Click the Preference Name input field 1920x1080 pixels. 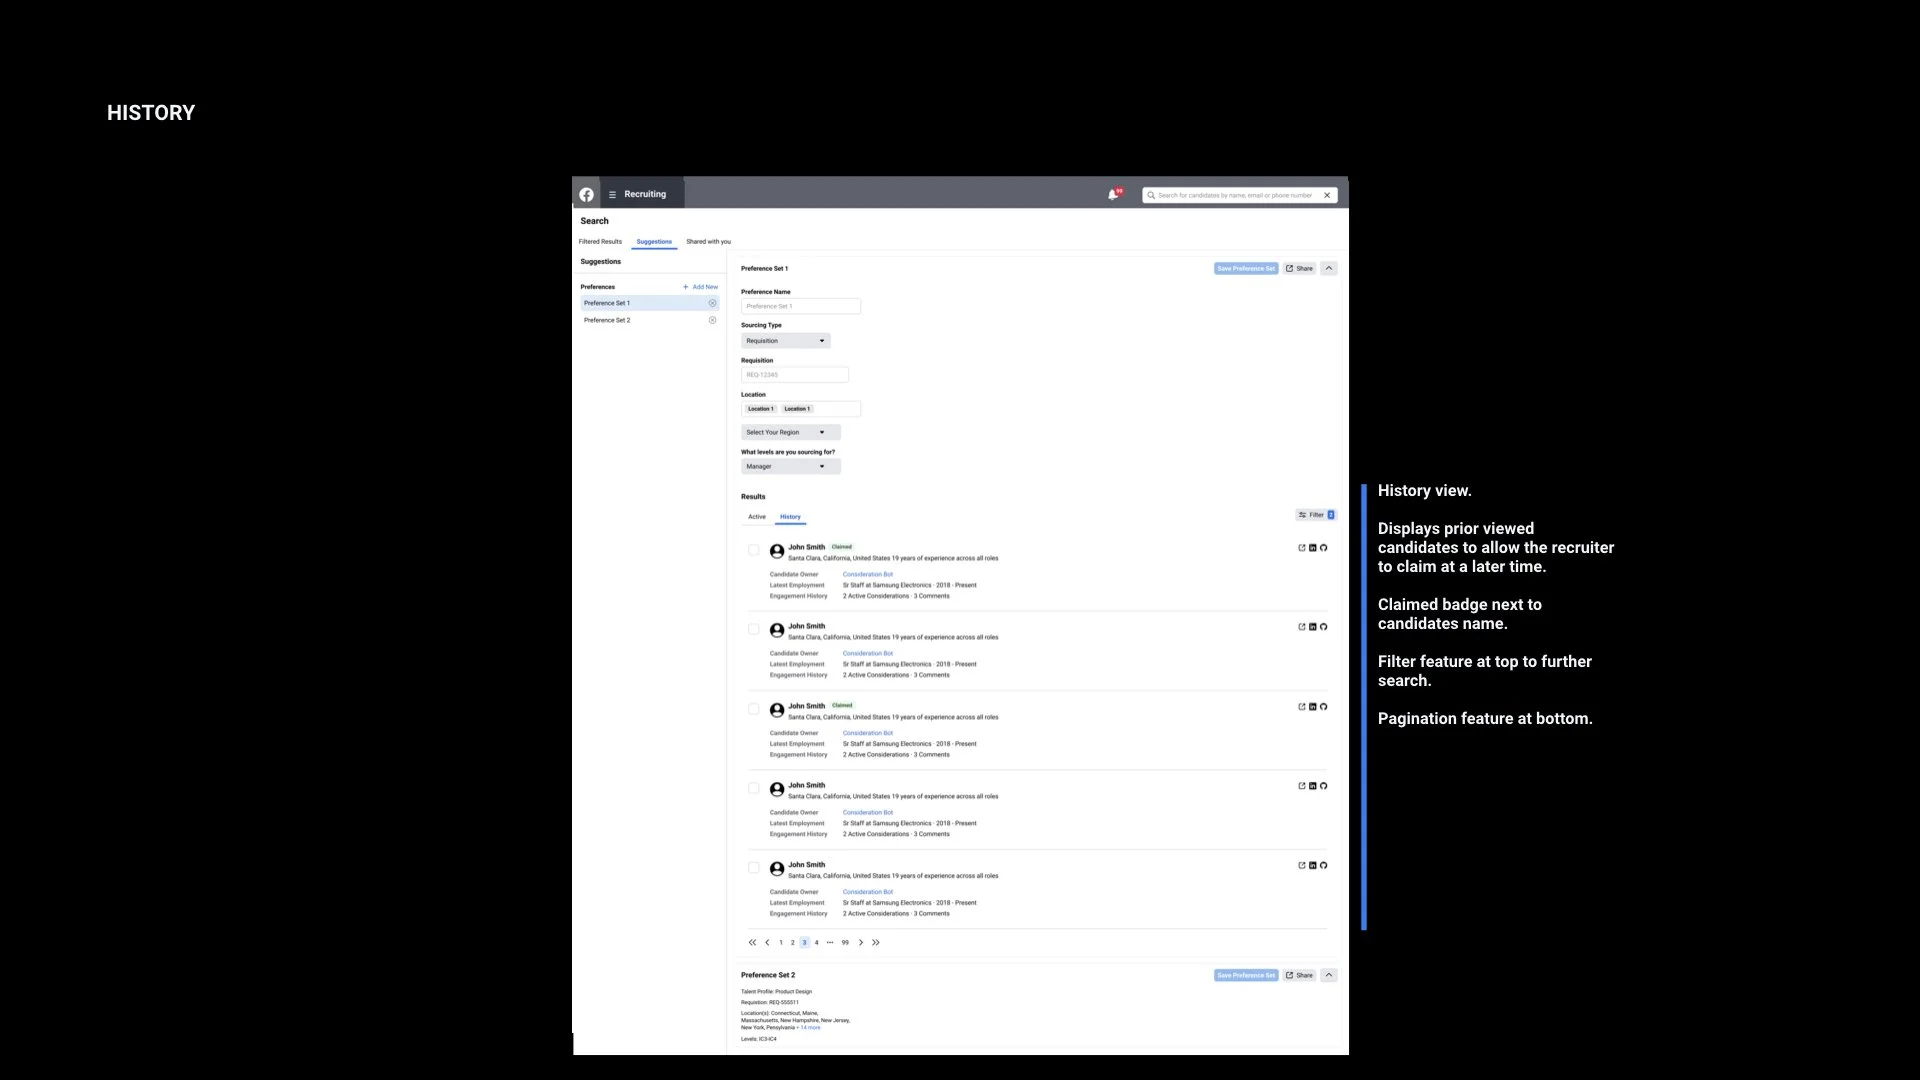(800, 307)
